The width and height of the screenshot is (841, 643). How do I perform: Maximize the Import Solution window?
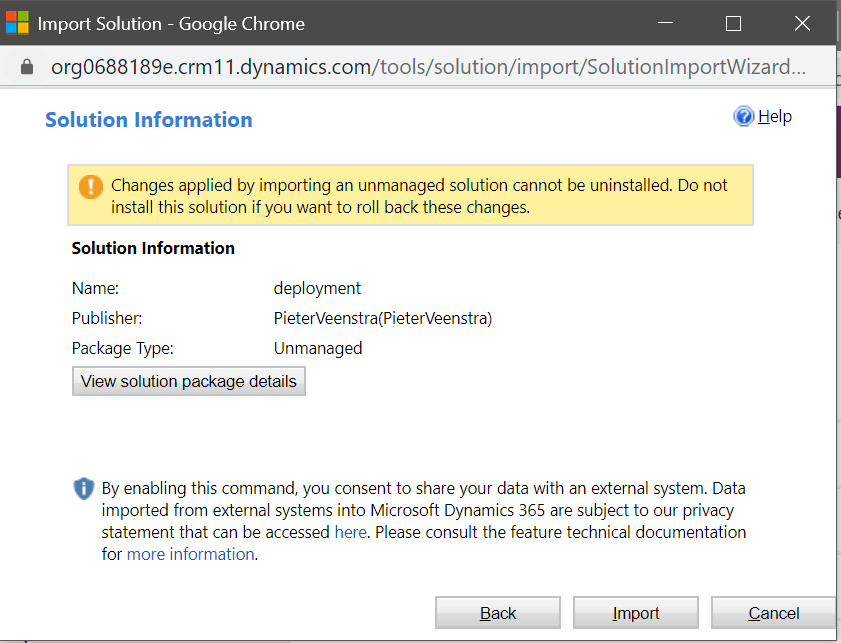pyautogui.click(x=733, y=23)
